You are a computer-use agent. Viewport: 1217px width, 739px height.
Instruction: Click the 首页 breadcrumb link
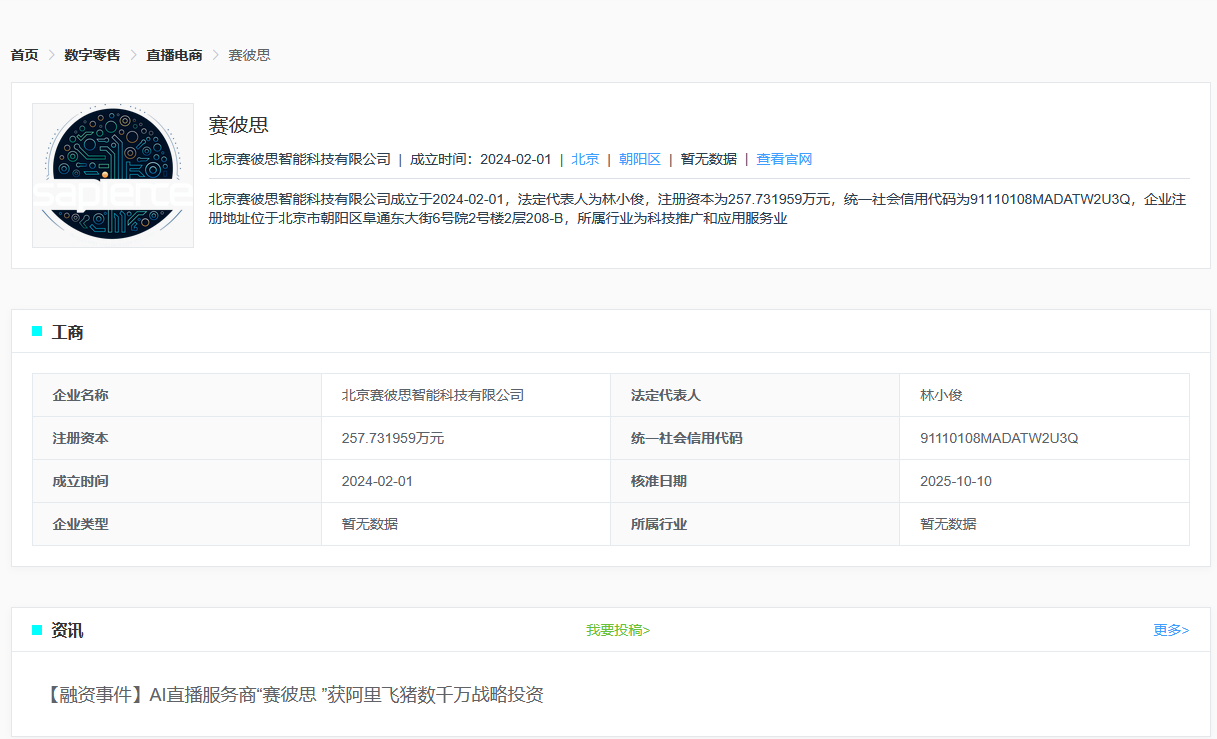coord(25,55)
